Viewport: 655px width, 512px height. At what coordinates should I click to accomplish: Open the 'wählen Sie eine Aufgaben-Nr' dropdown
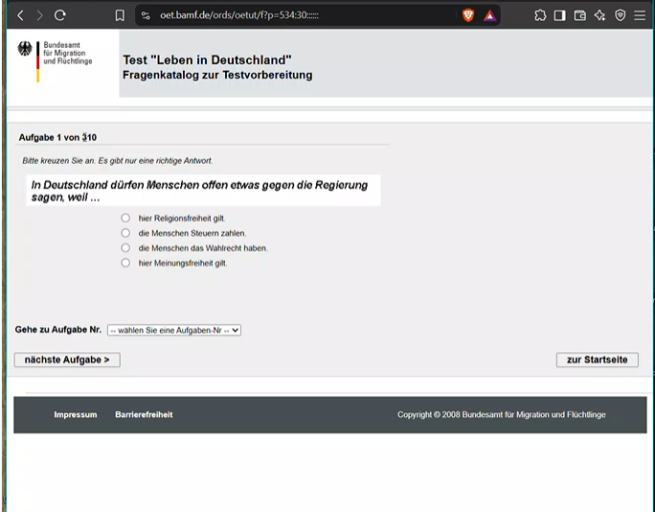[174, 330]
